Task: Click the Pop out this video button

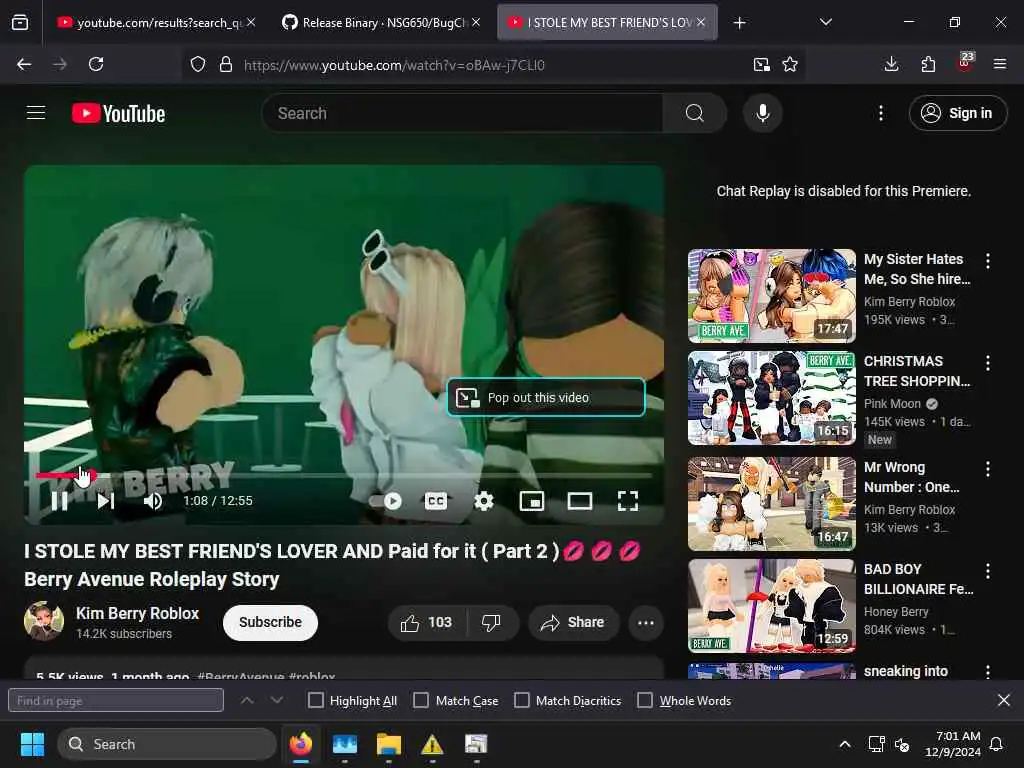Action: point(546,397)
